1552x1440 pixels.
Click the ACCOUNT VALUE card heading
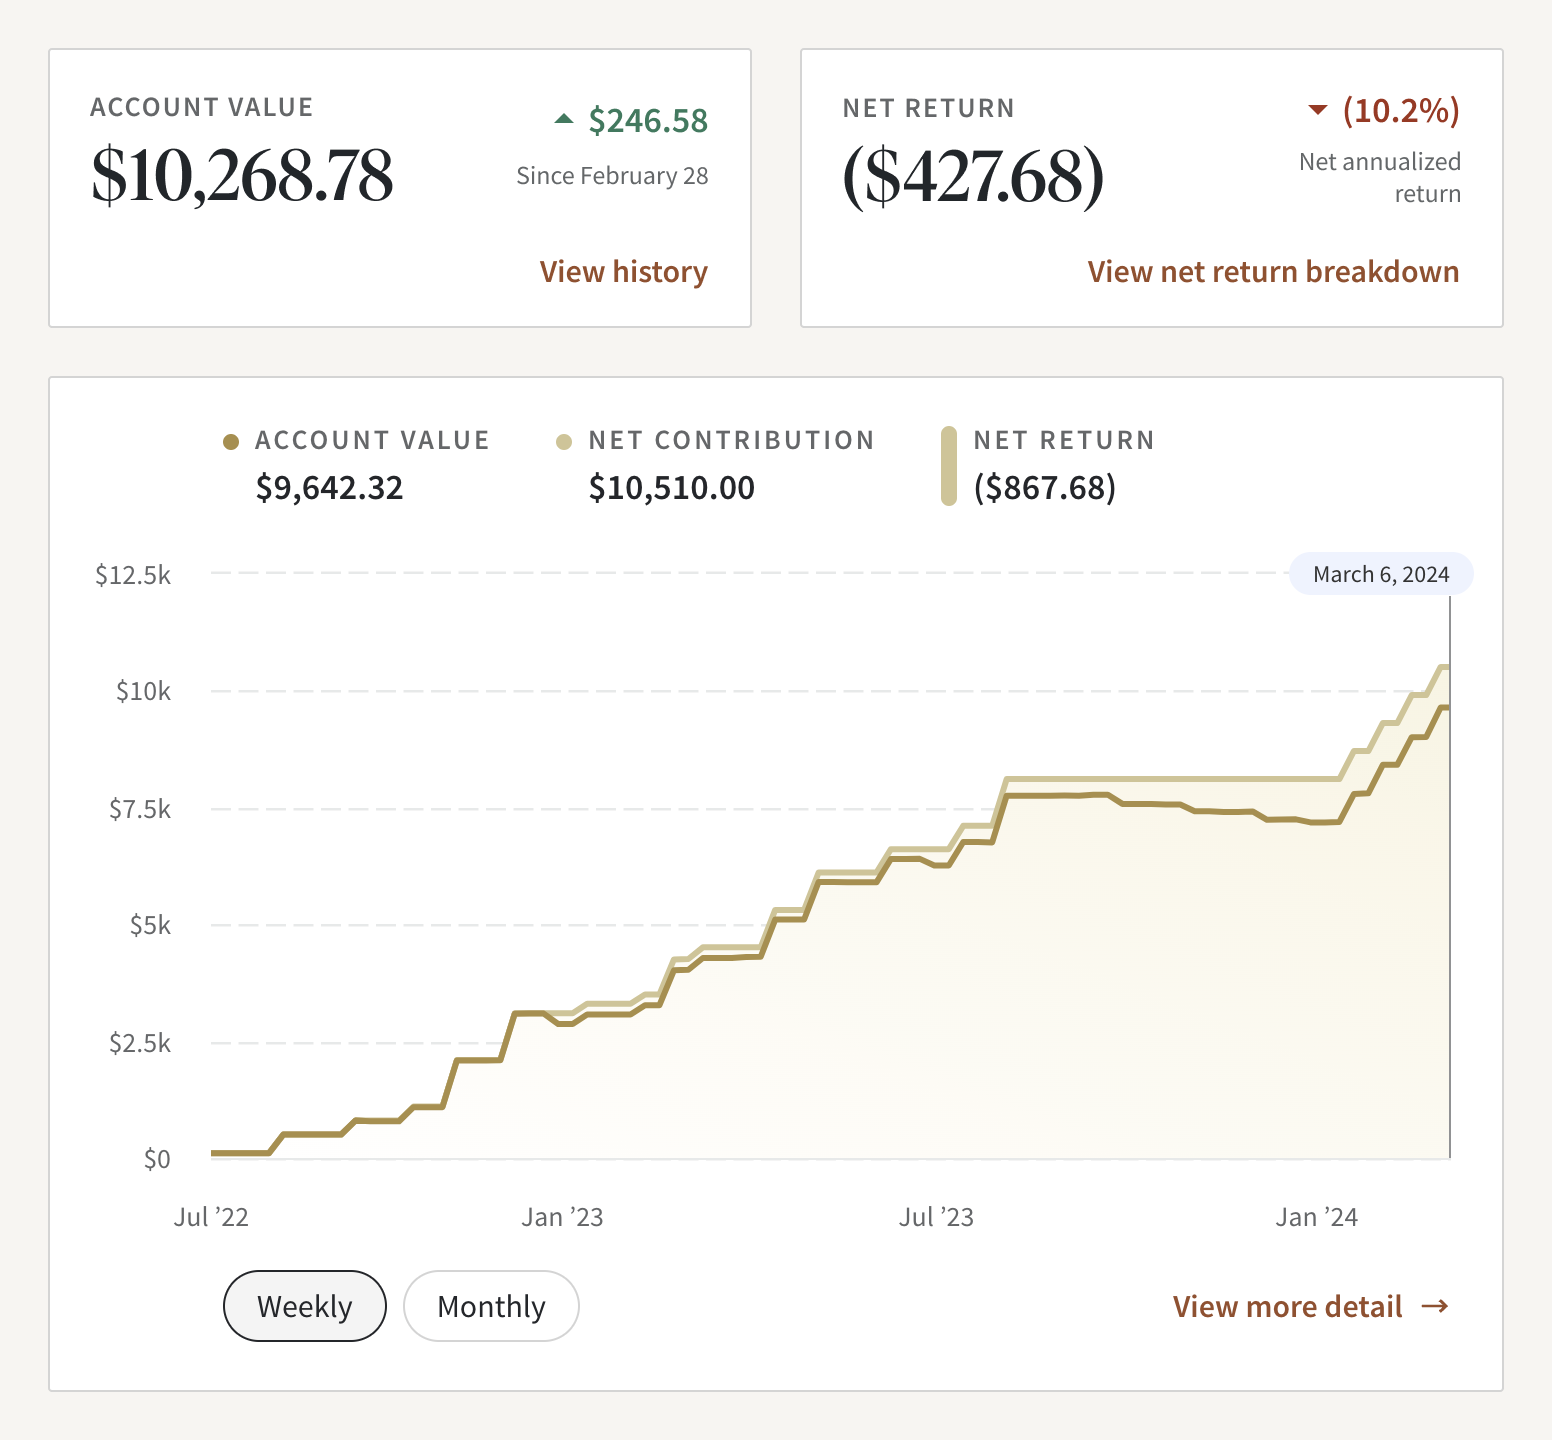(x=202, y=107)
